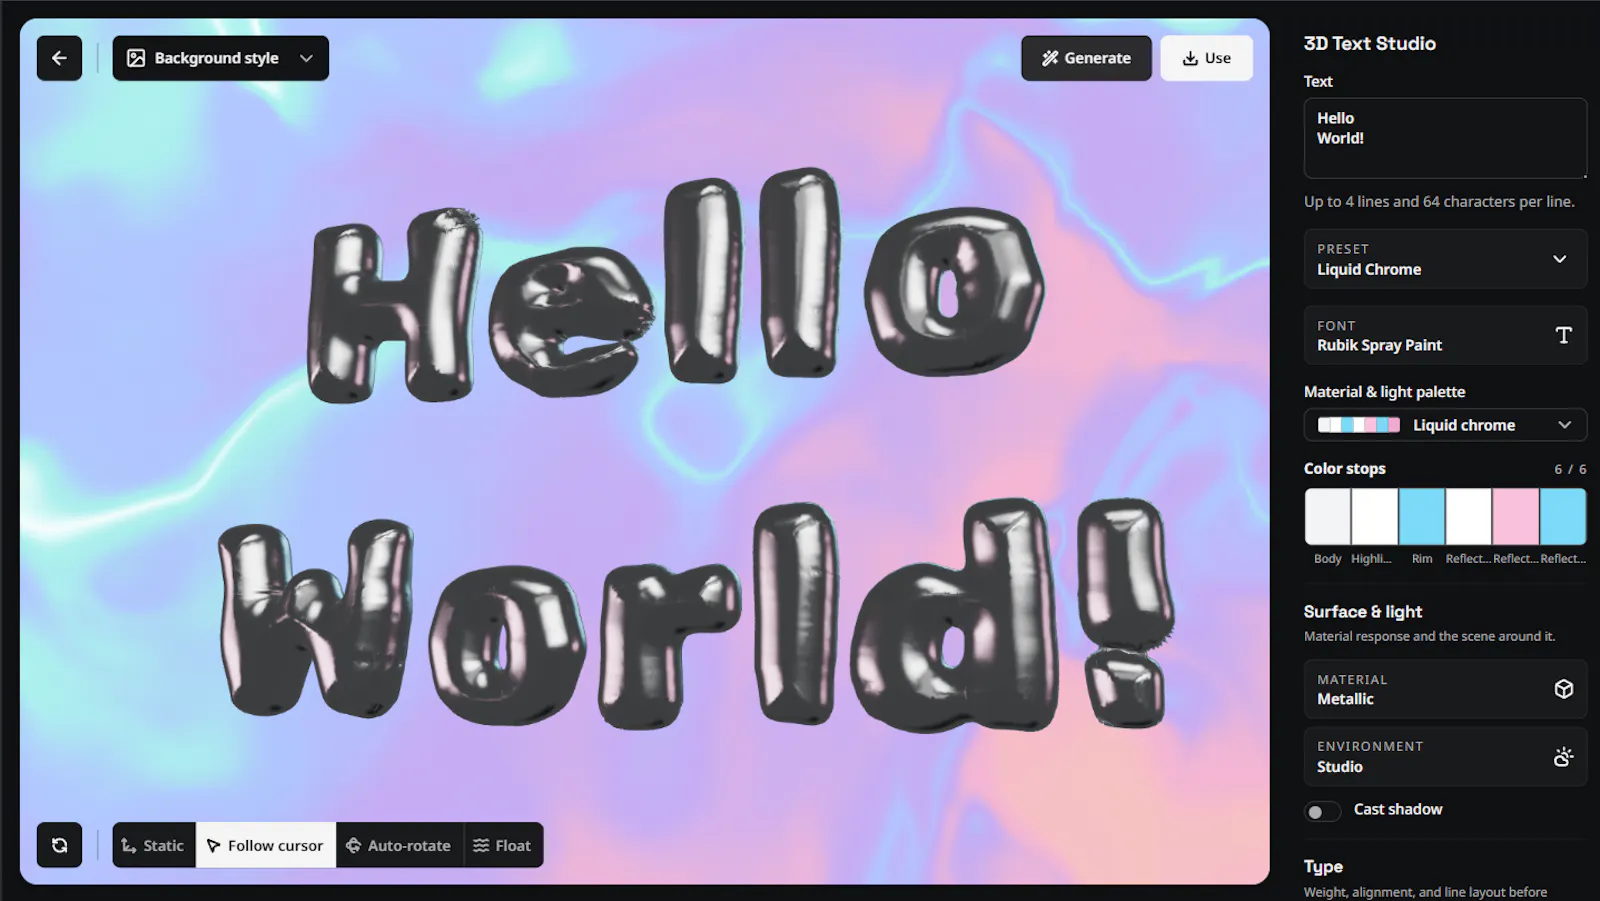Image resolution: width=1600 pixels, height=901 pixels.
Task: Click the 'Material & light palette' label
Action: [1385, 392]
